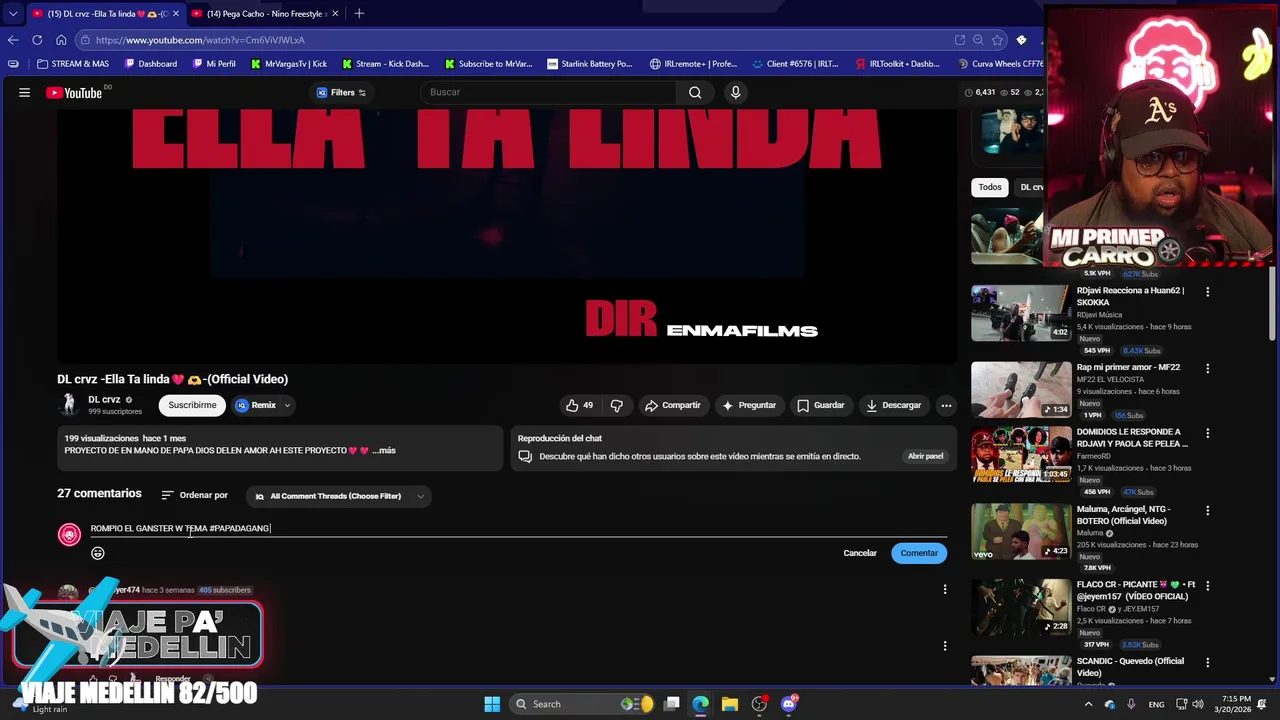1280x720 pixels.
Task: Open MrVargasTv Kick bookmark
Action: [x=289, y=64]
